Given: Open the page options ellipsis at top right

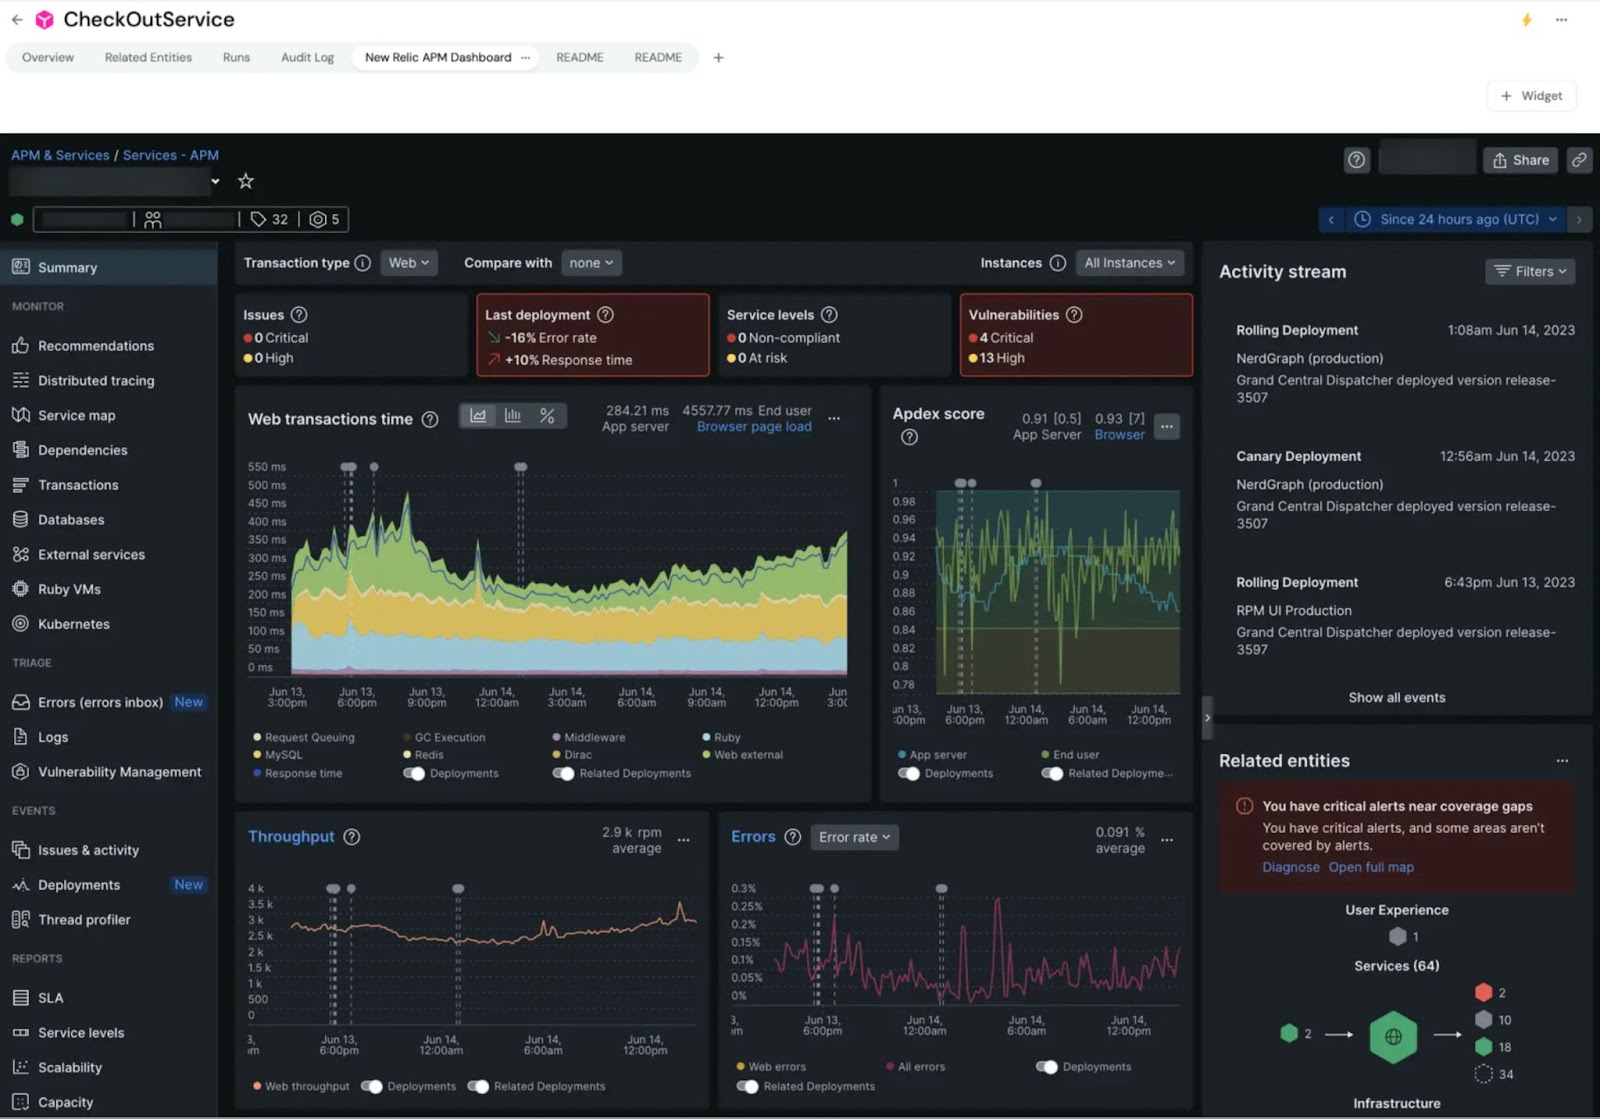Looking at the screenshot, I should tap(1561, 20).
